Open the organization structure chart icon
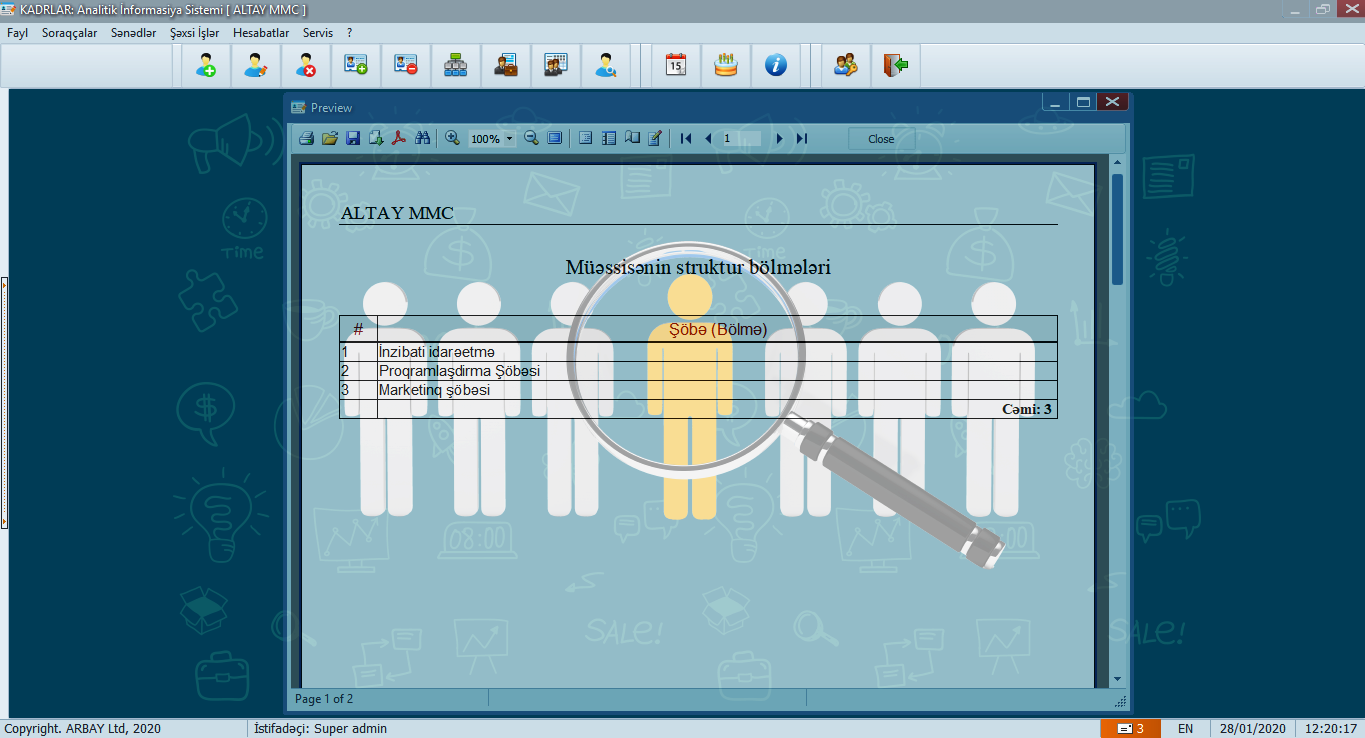 pyautogui.click(x=456, y=66)
